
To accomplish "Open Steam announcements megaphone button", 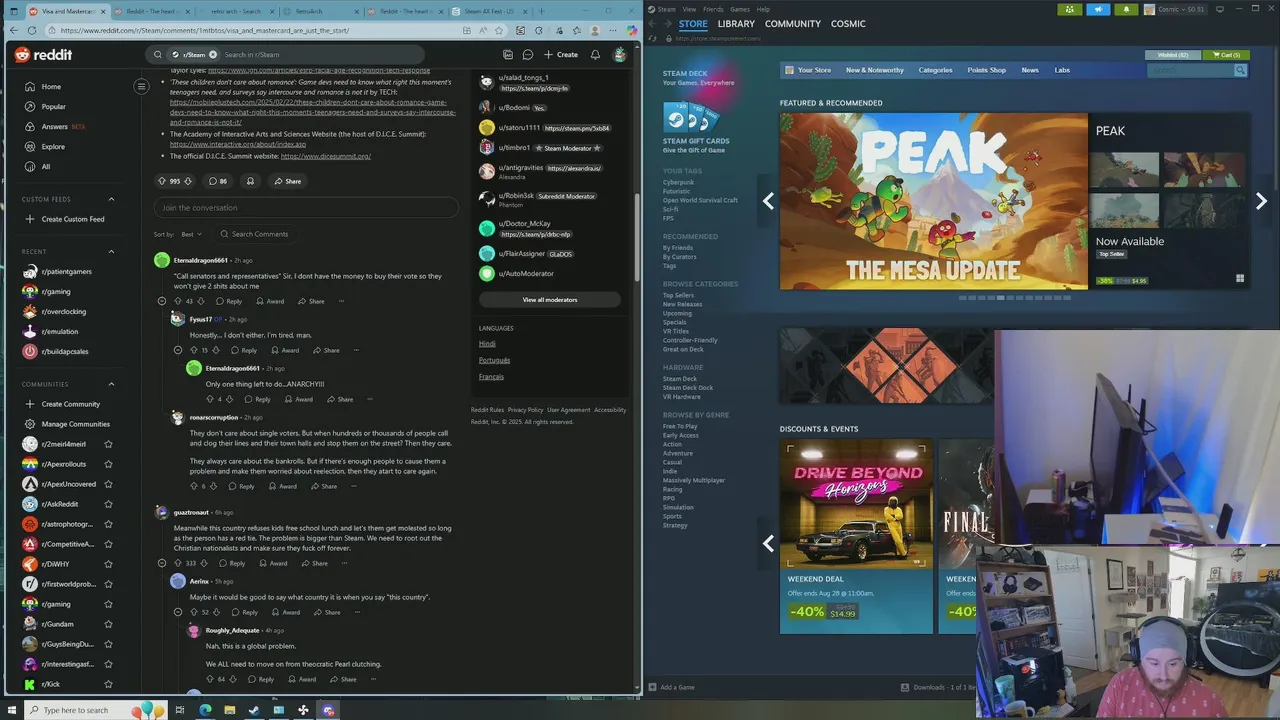I will click(1098, 9).
